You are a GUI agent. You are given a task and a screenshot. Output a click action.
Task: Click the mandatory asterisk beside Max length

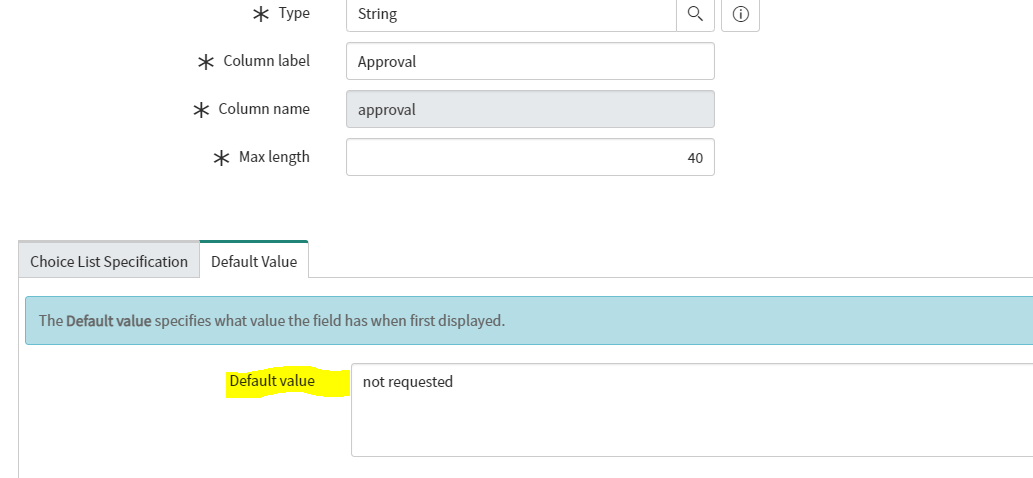click(x=221, y=158)
